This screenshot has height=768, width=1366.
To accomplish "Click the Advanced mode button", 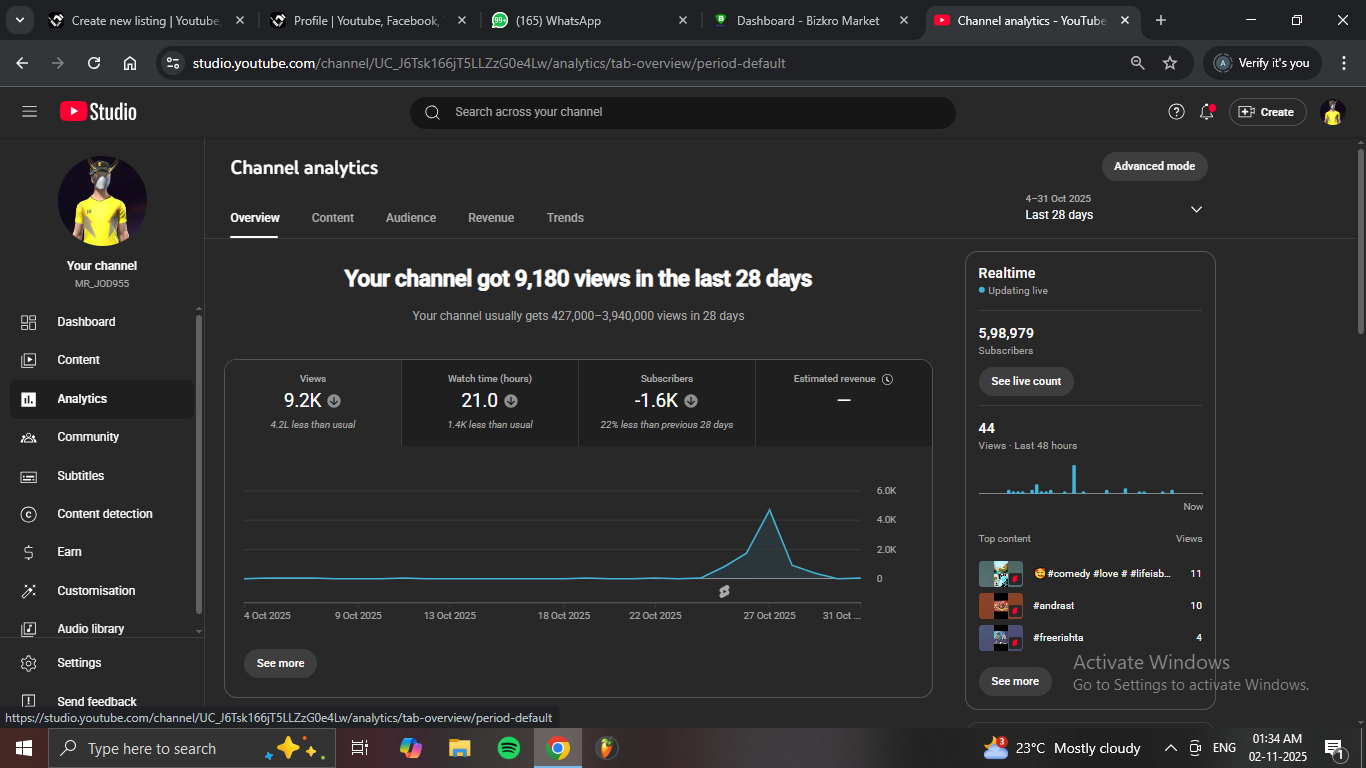I will [x=1154, y=166].
